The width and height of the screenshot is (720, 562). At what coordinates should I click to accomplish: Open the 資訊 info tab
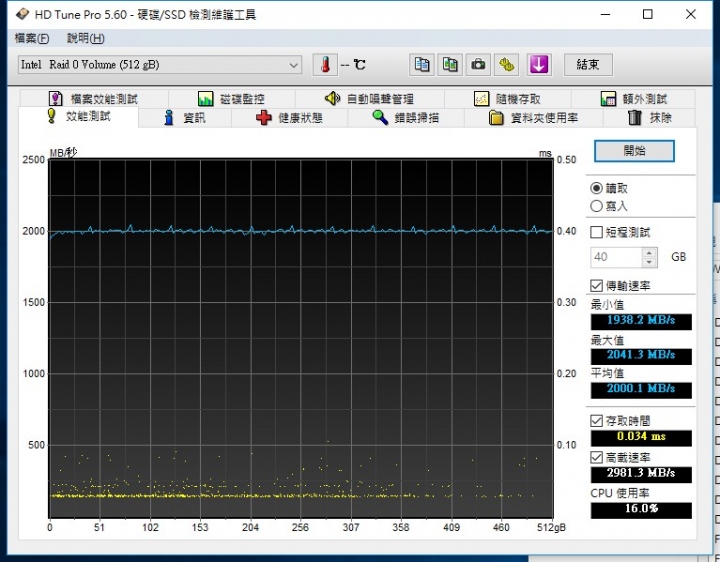point(185,118)
